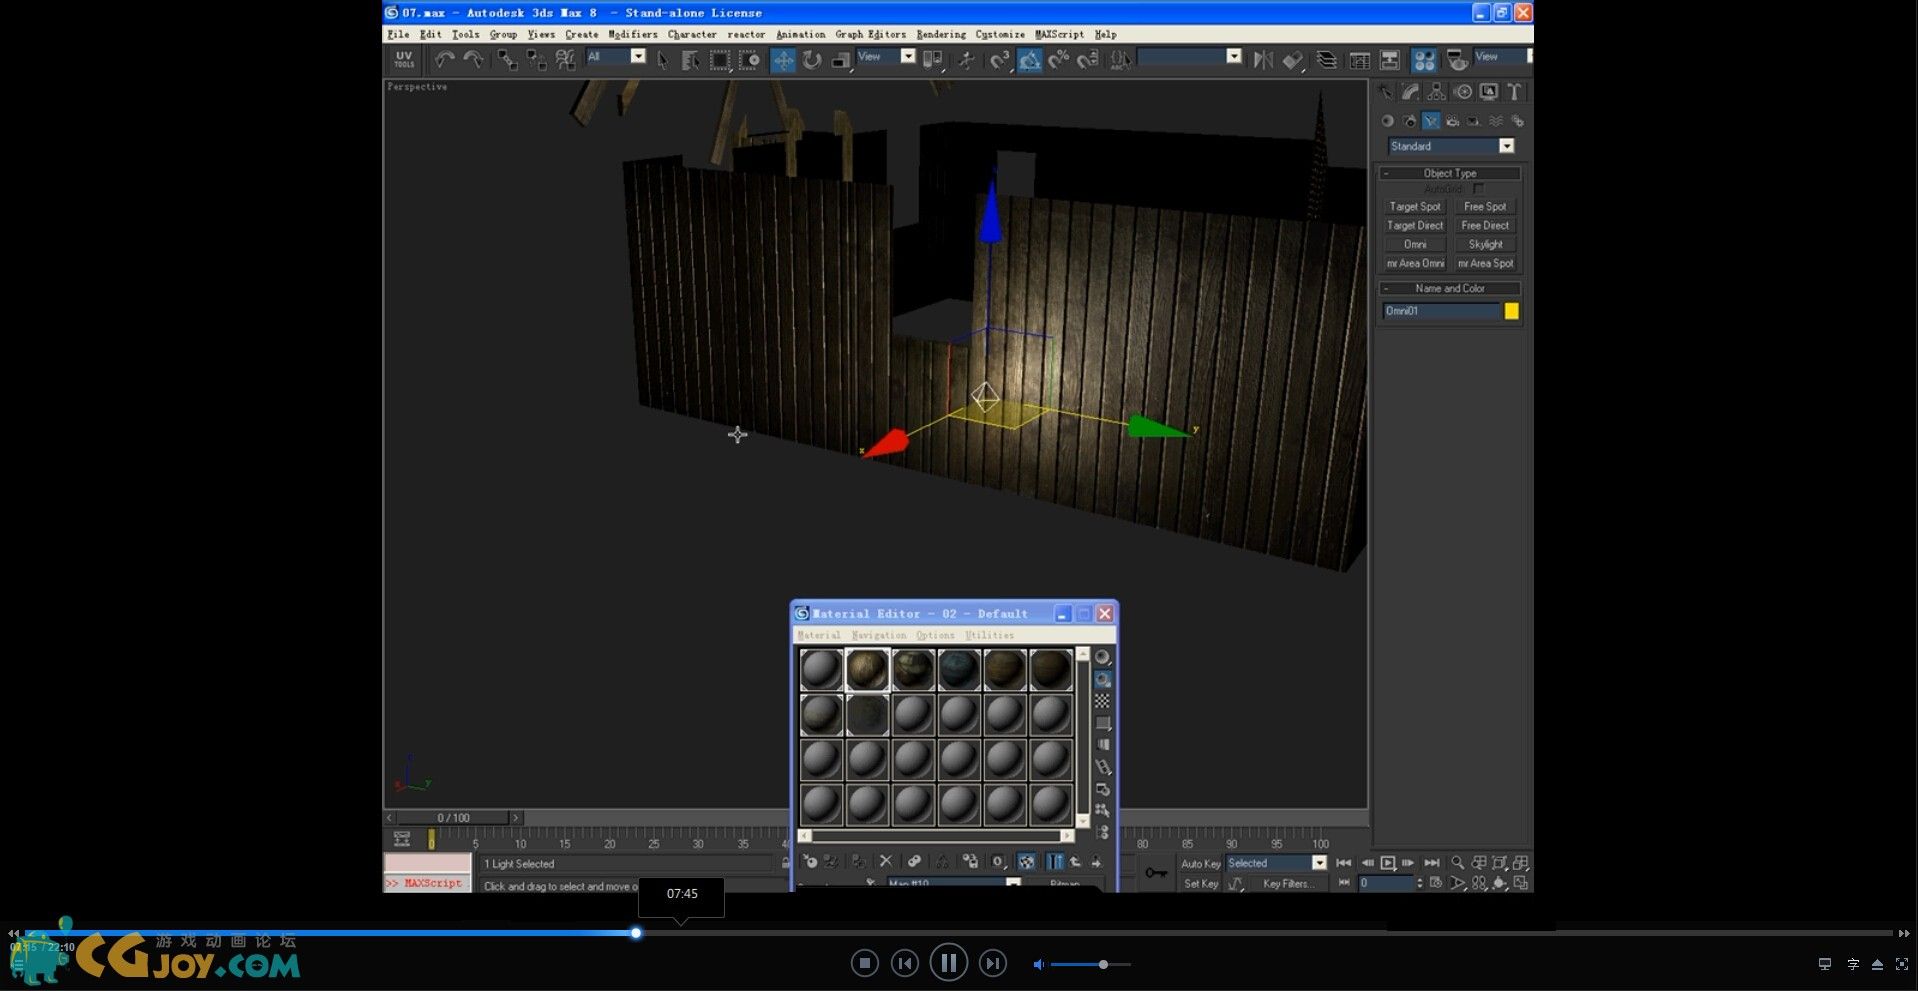Open the Selected key target dropdown

click(x=1277, y=863)
